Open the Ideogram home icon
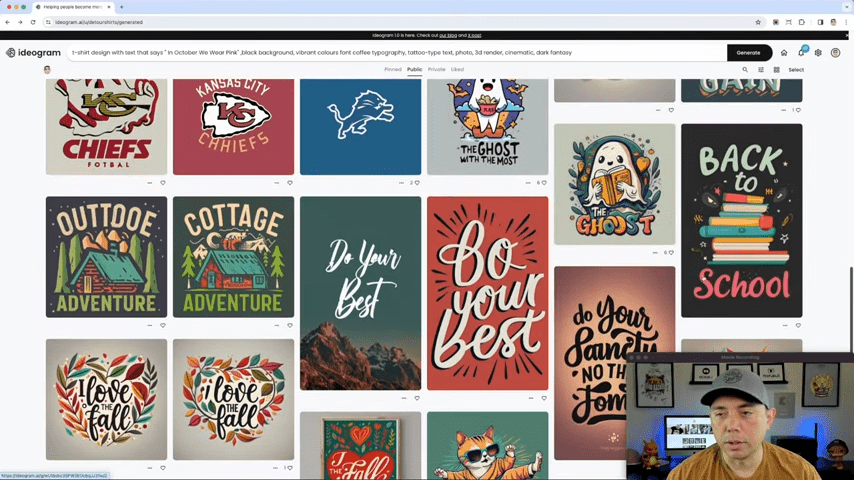Image resolution: width=854 pixels, height=480 pixels. click(784, 53)
